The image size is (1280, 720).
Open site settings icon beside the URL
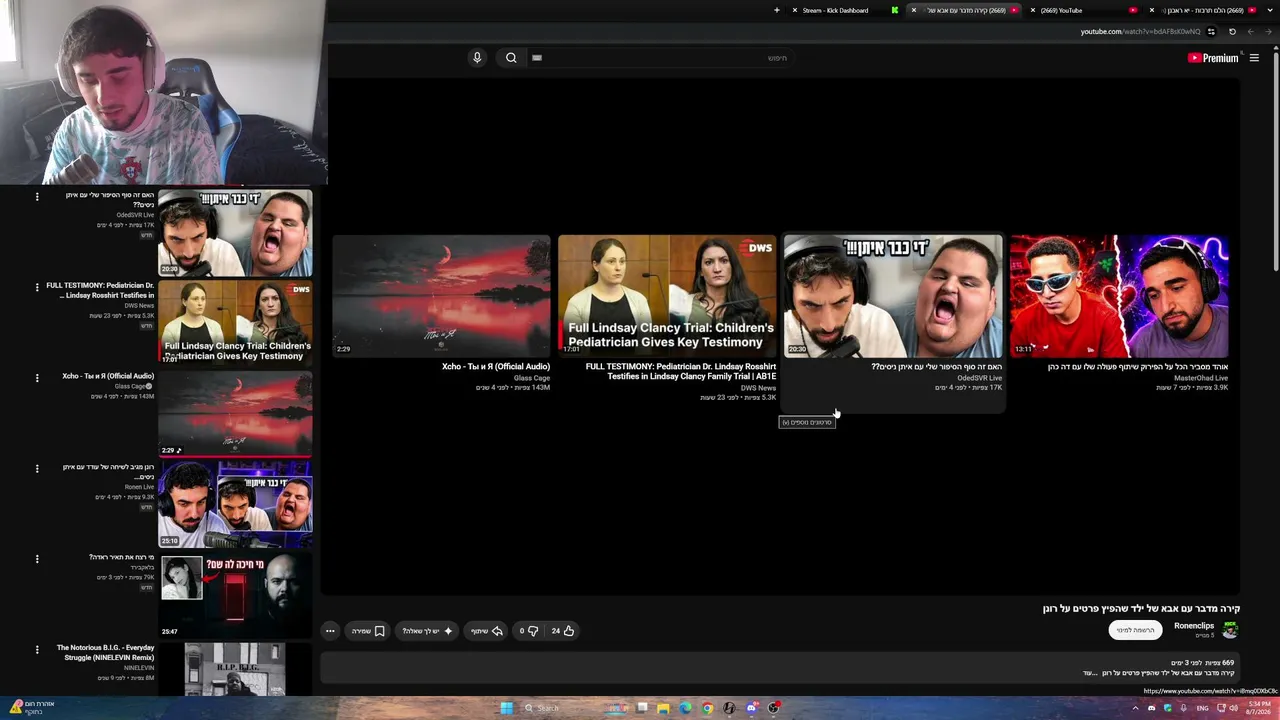(1211, 32)
